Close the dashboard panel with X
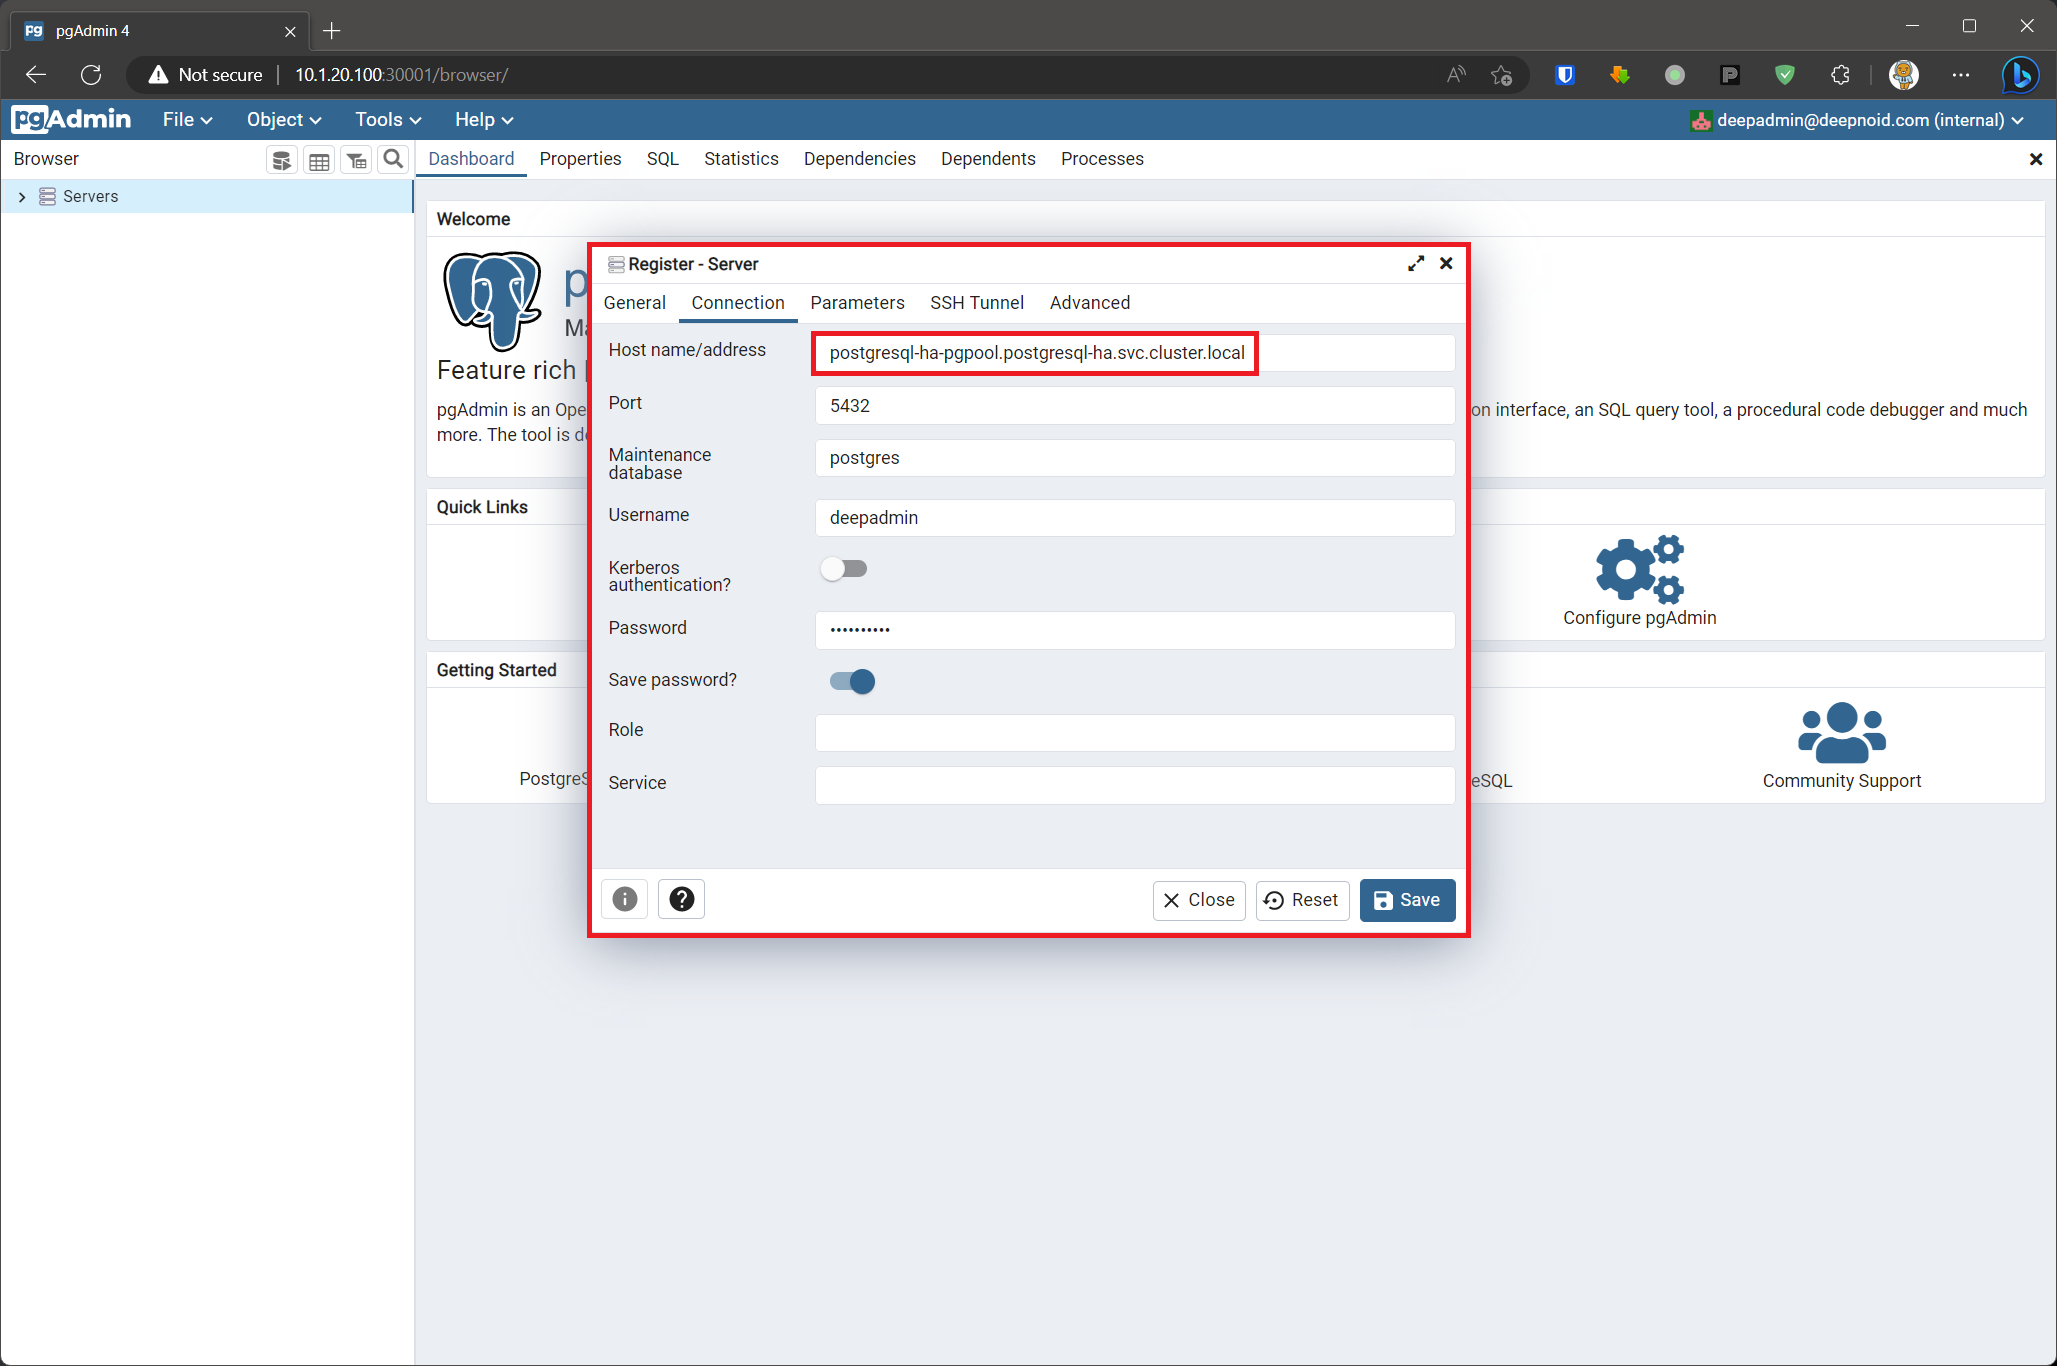This screenshot has width=2057, height=1366. (2035, 159)
